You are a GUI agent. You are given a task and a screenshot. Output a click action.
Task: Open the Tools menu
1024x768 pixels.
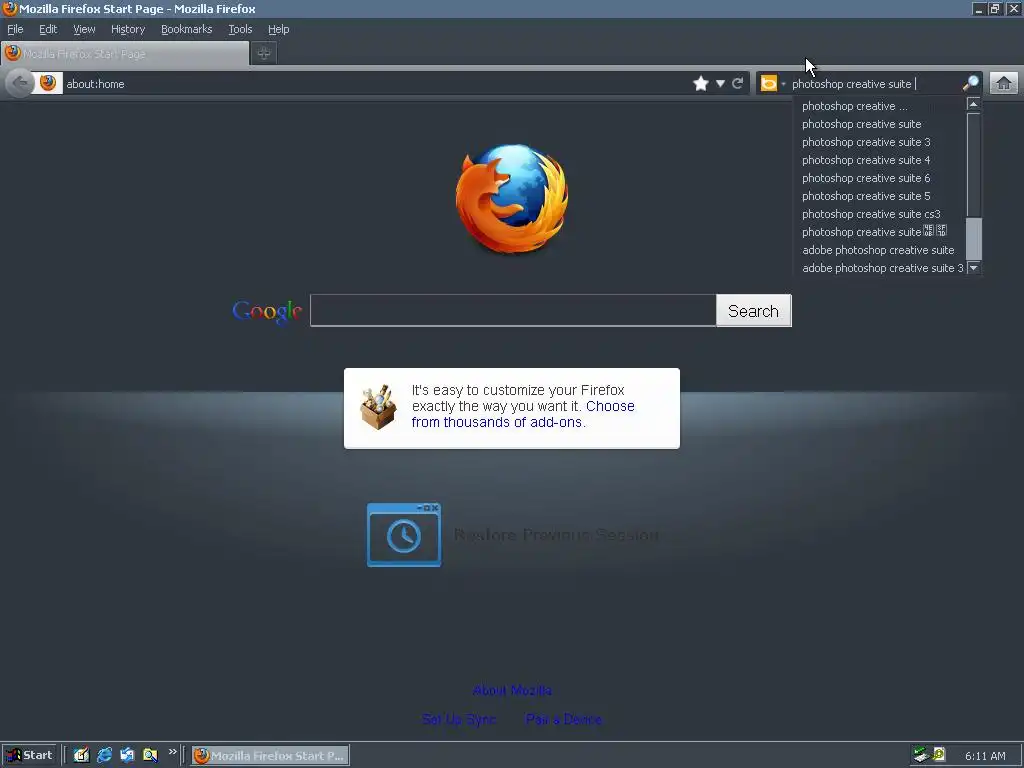pos(240,29)
